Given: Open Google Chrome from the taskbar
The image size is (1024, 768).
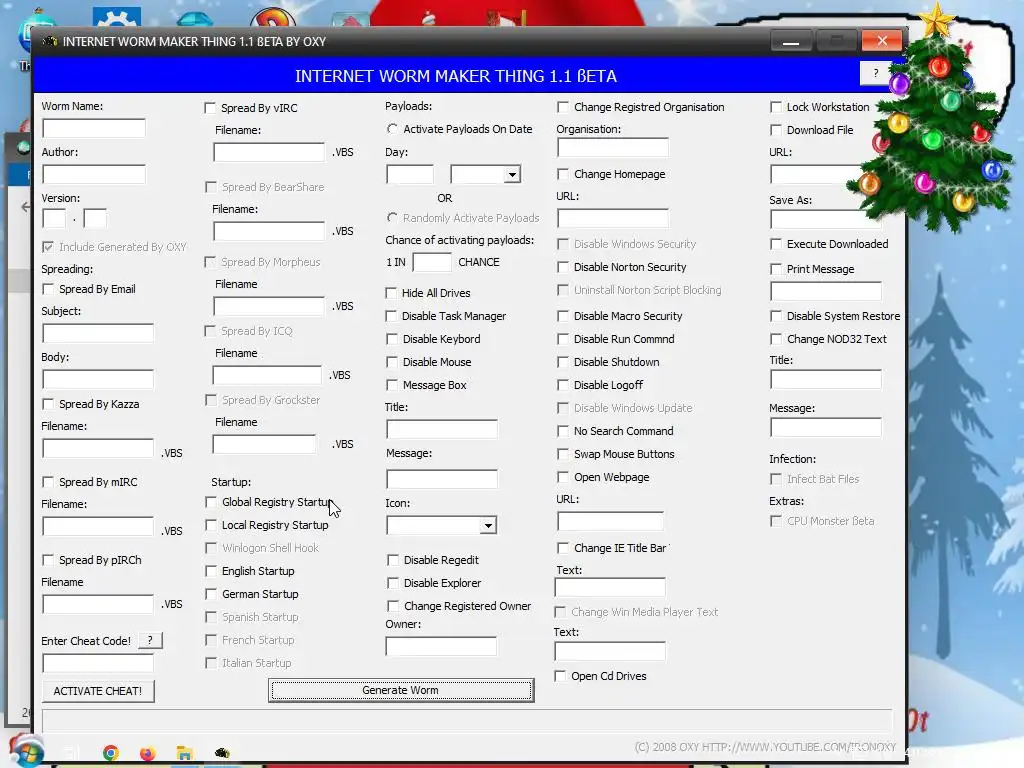Looking at the screenshot, I should [111, 753].
